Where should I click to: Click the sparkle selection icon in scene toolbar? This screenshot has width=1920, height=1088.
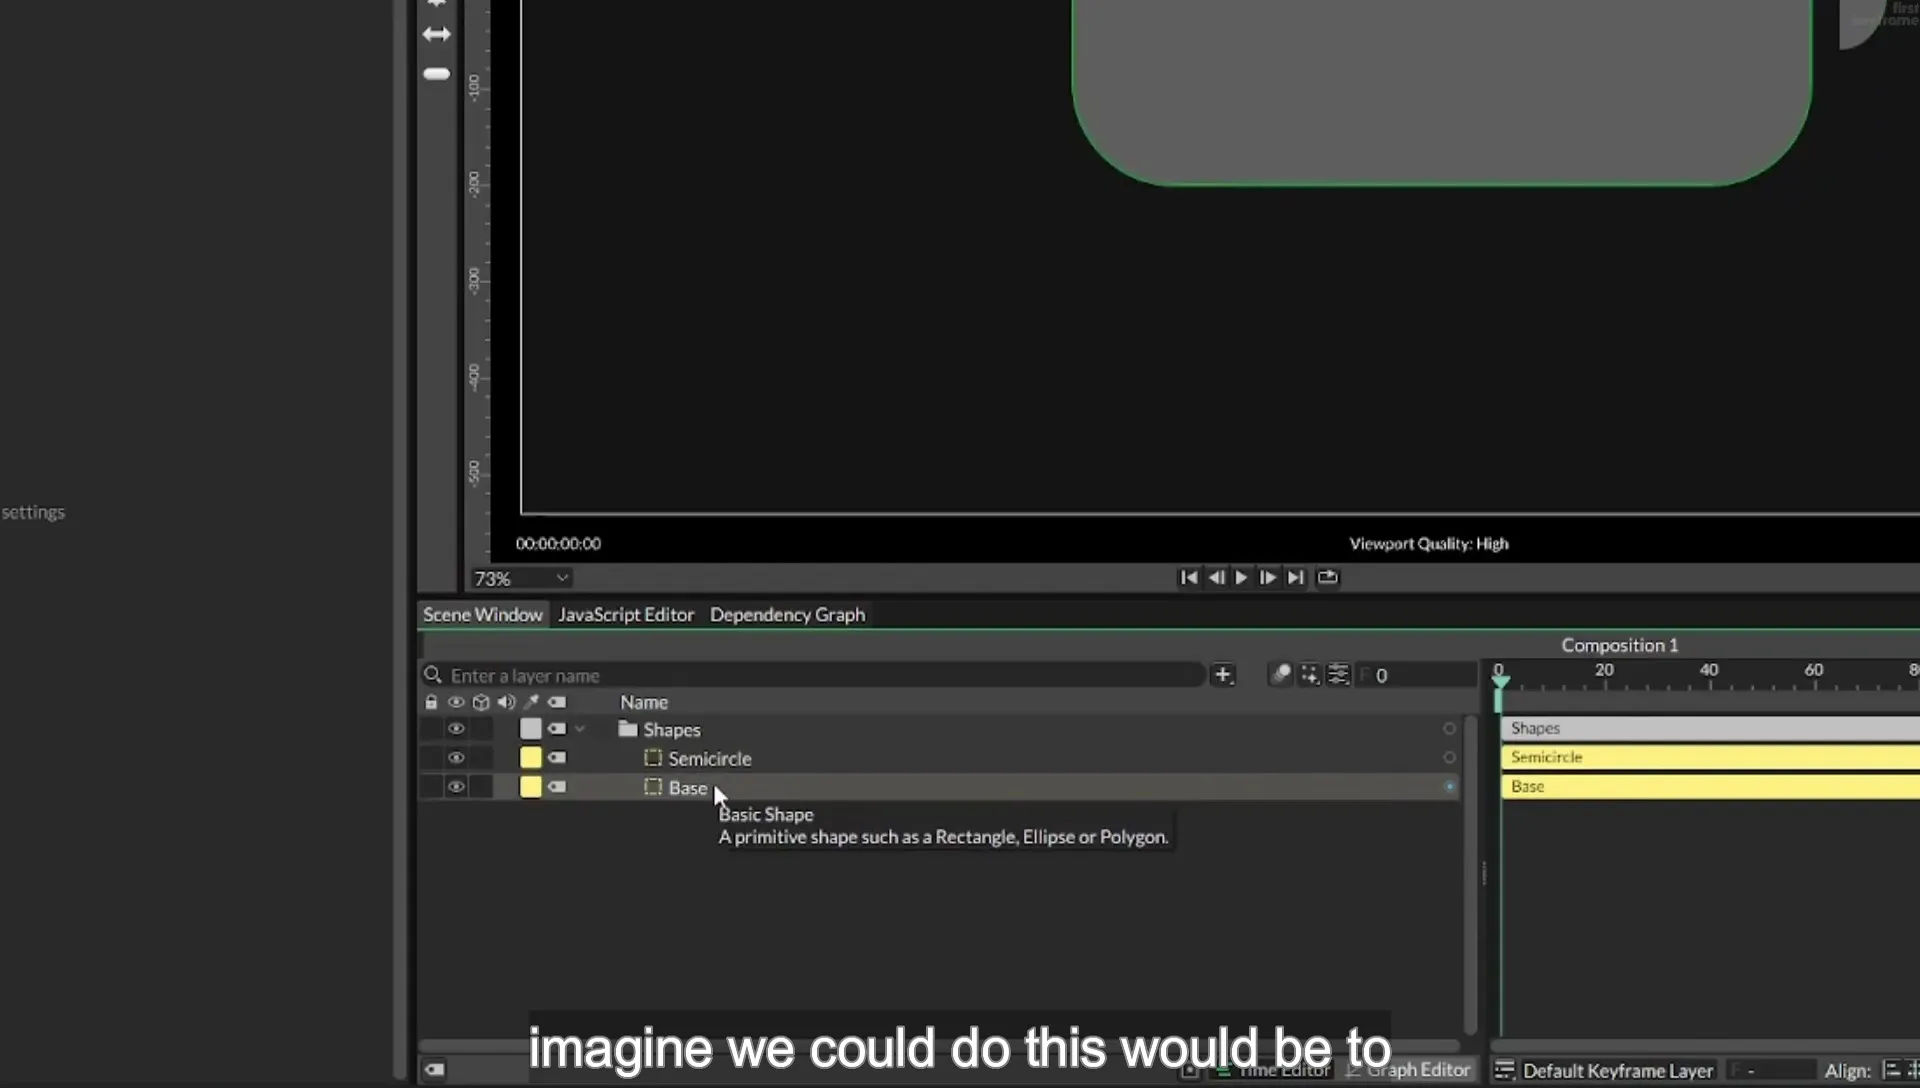coord(1310,675)
